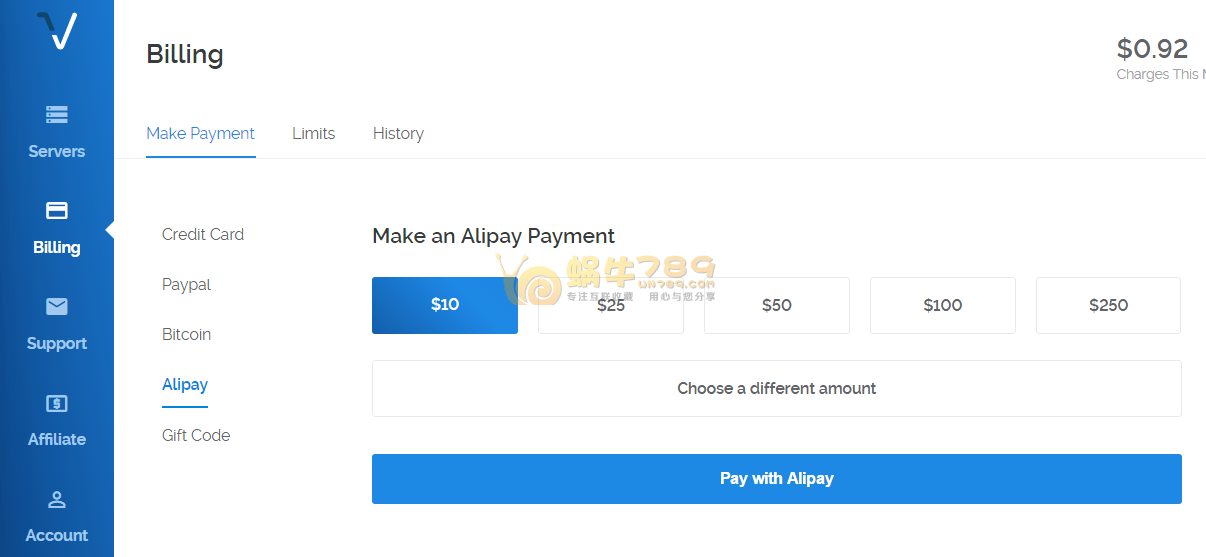The height and width of the screenshot is (557, 1206).
Task: Open the Limits tab
Action: coord(313,133)
